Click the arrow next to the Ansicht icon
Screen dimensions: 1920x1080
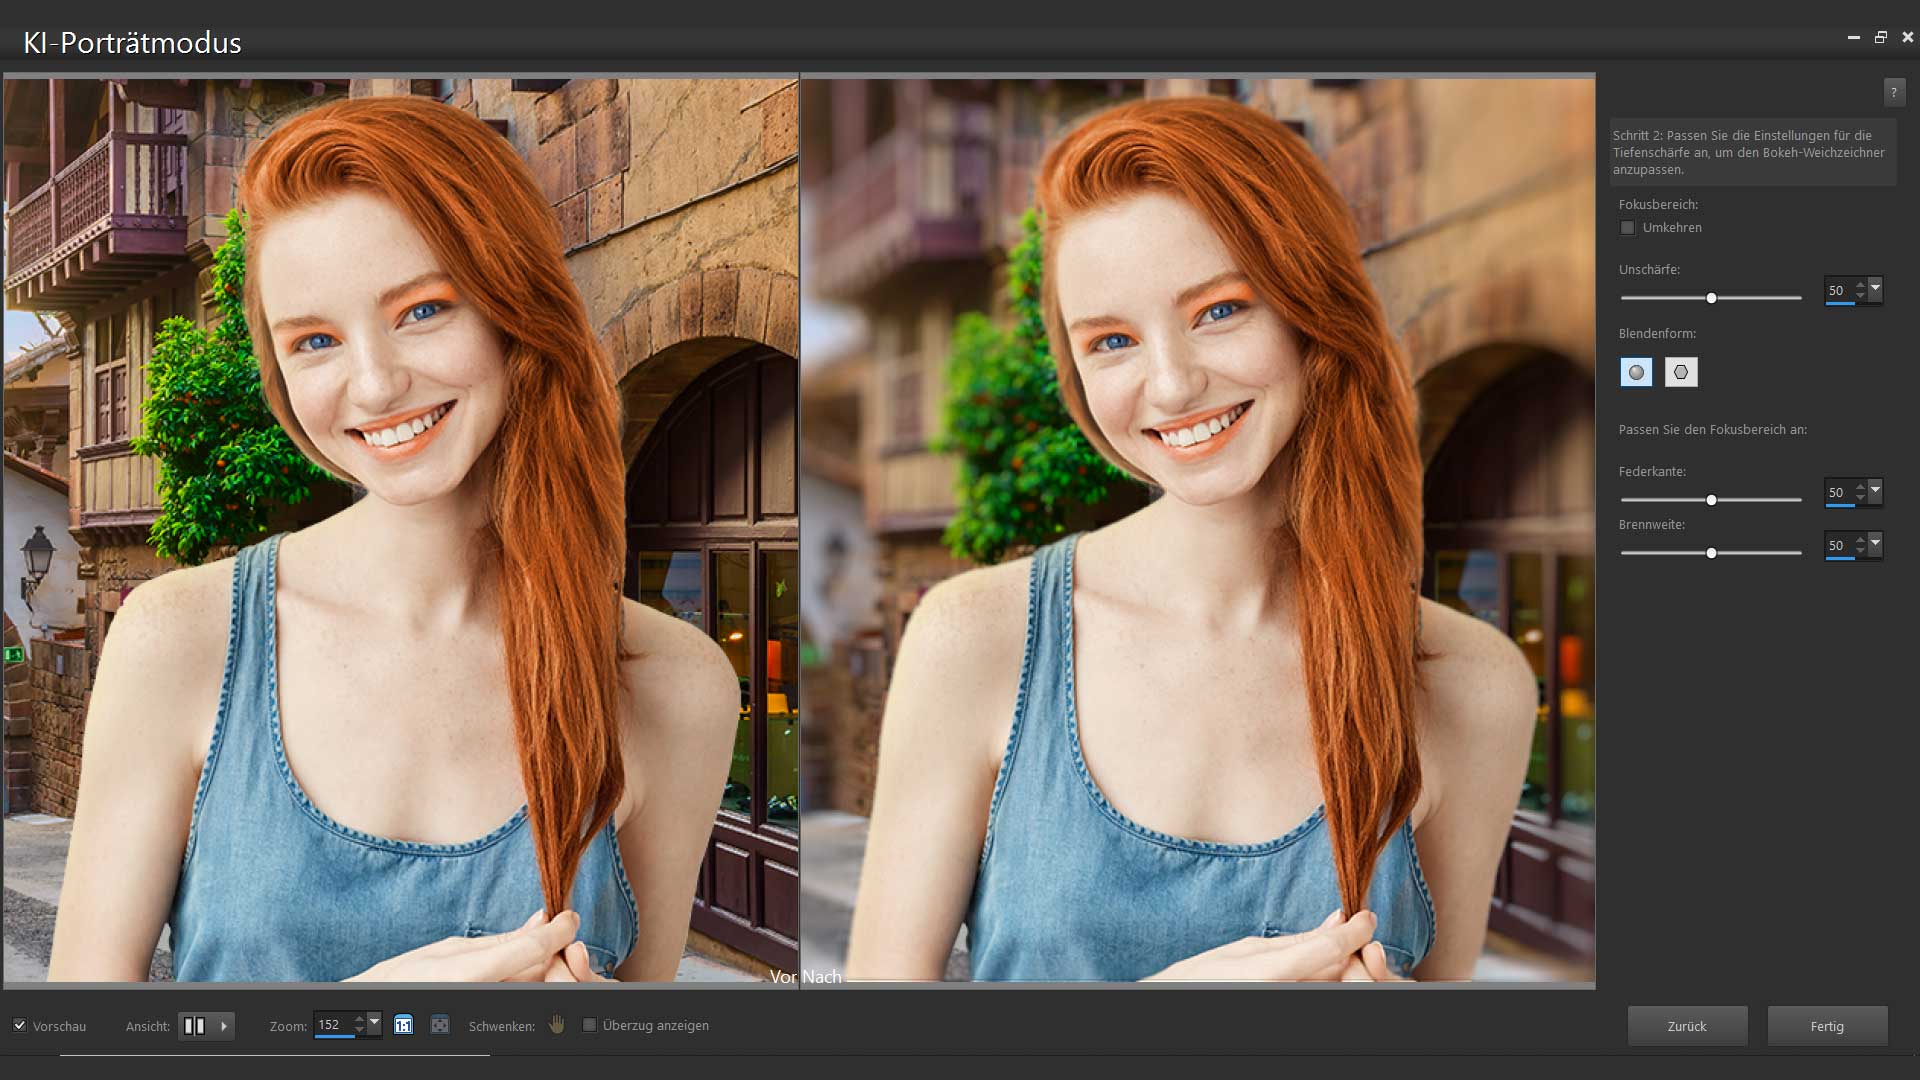pos(222,1025)
